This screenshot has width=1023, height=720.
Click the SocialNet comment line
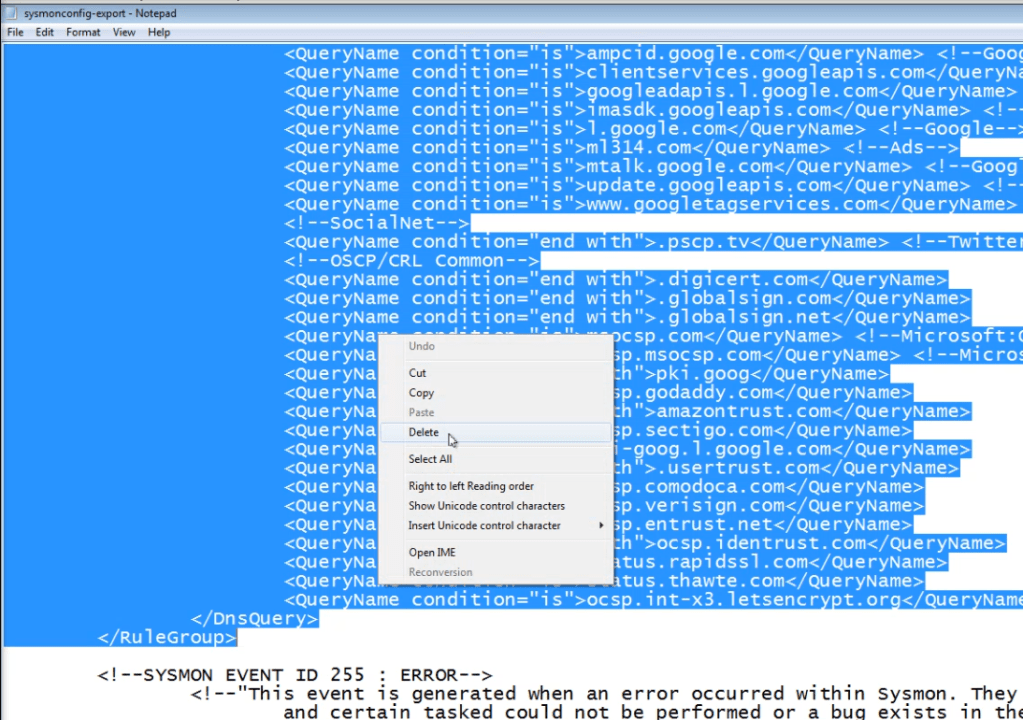click(x=376, y=223)
